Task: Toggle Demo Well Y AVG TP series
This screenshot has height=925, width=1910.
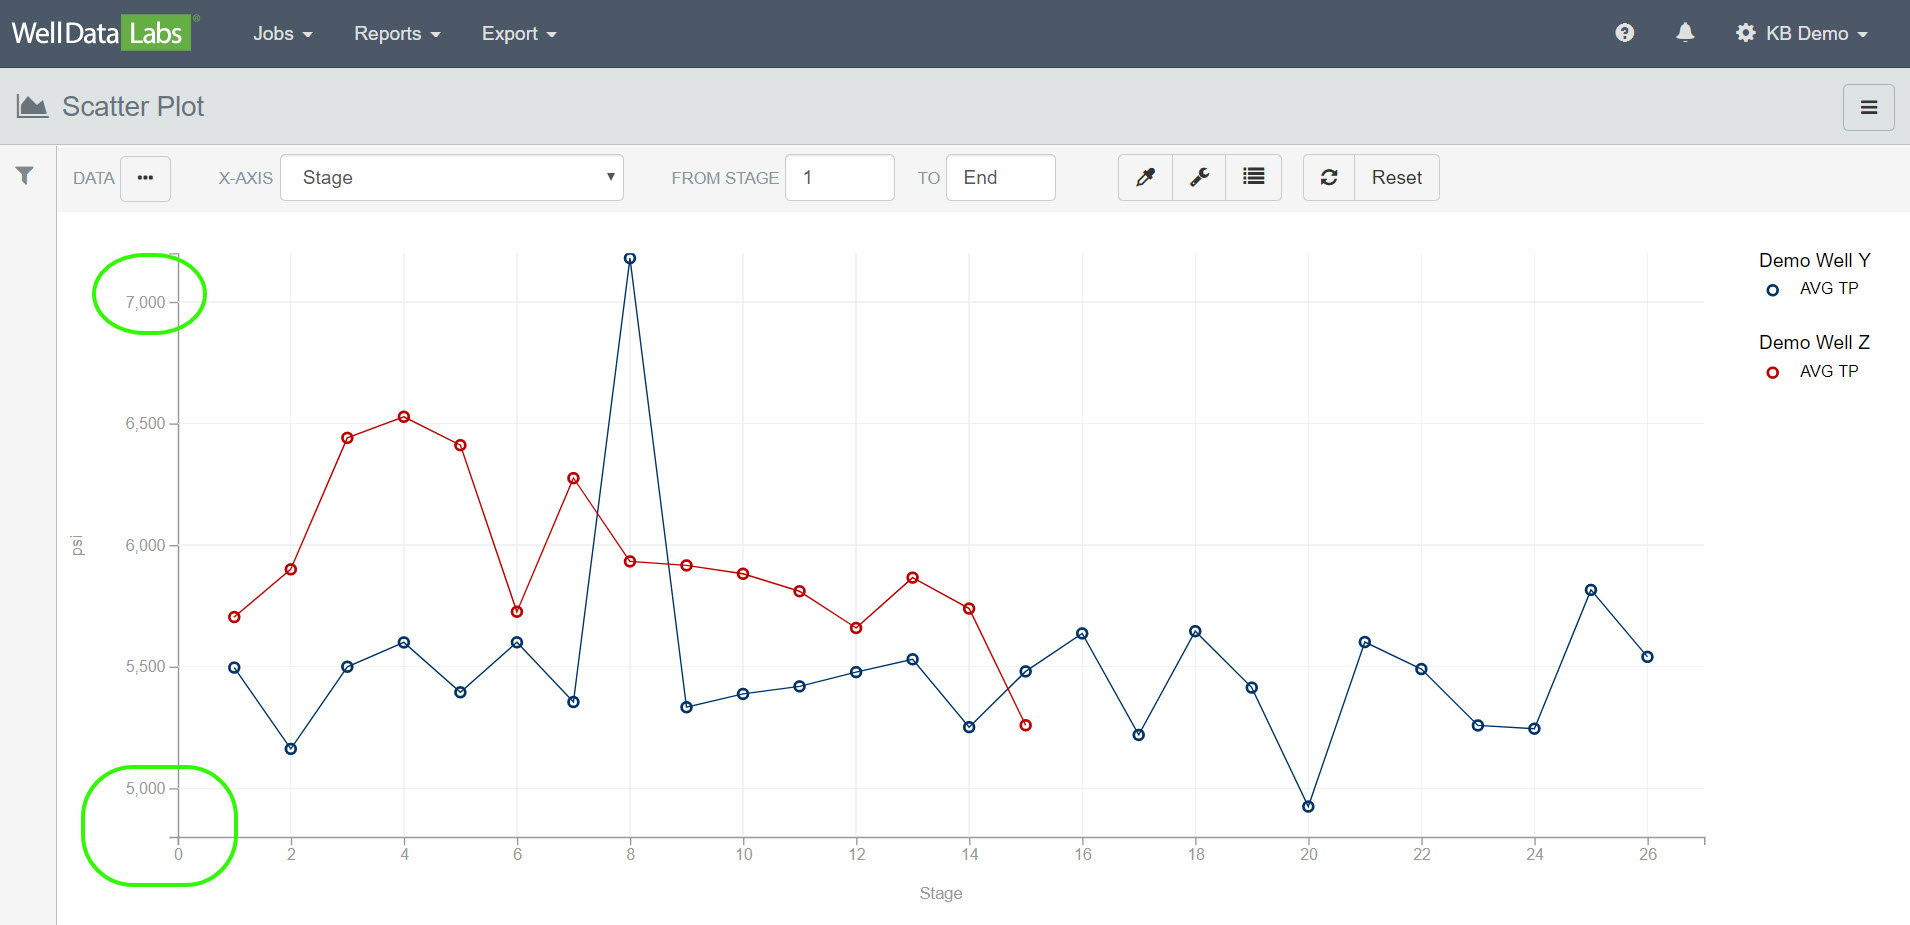Action: (x=1827, y=289)
